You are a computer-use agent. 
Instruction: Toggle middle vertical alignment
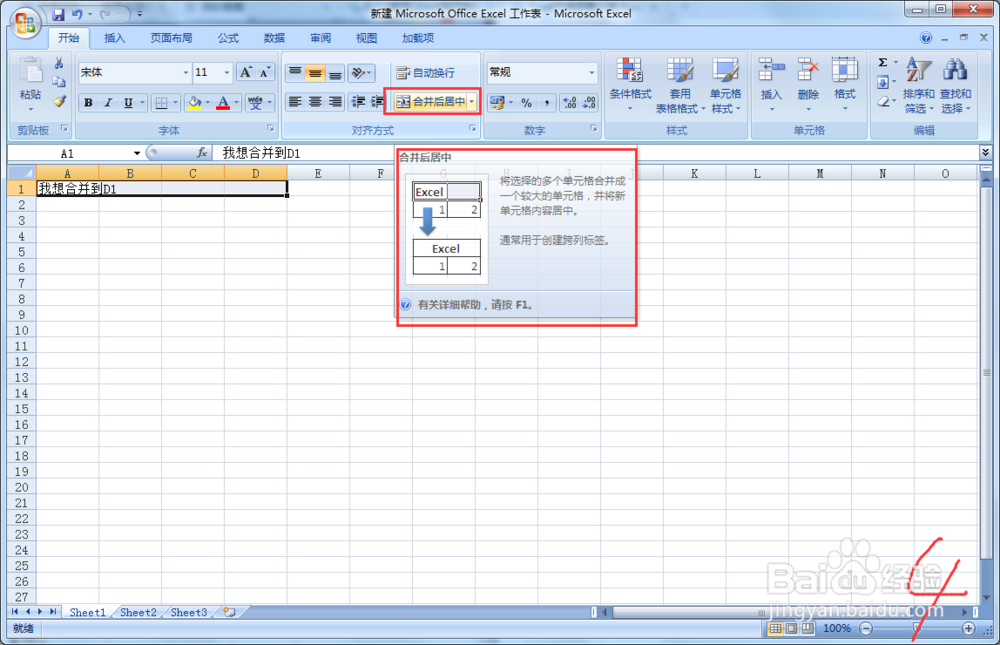point(315,73)
